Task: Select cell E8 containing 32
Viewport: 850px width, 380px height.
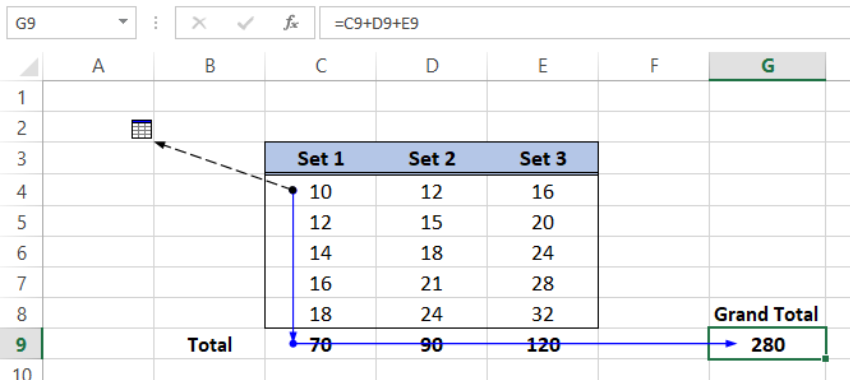Action: [543, 314]
